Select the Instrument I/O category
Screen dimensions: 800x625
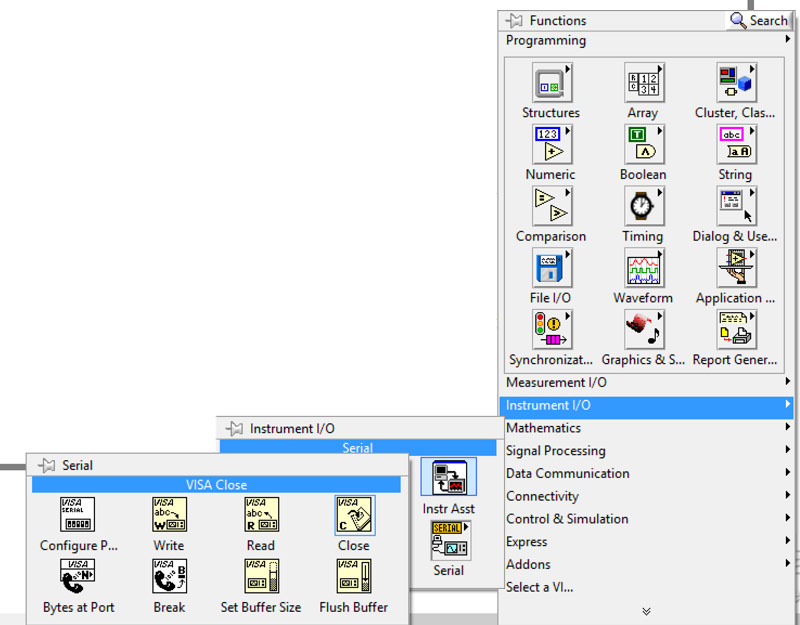(x=646, y=406)
